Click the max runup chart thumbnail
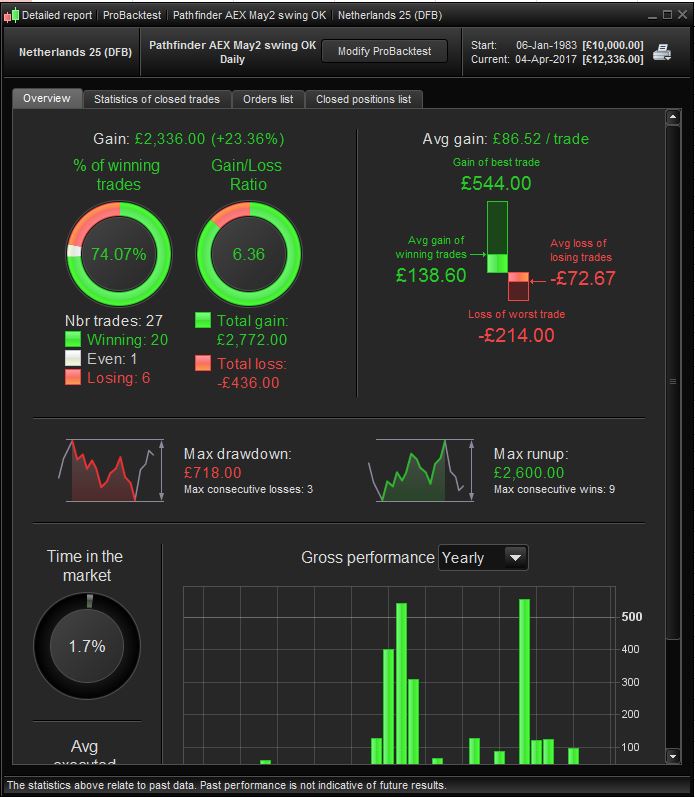 tap(421, 471)
